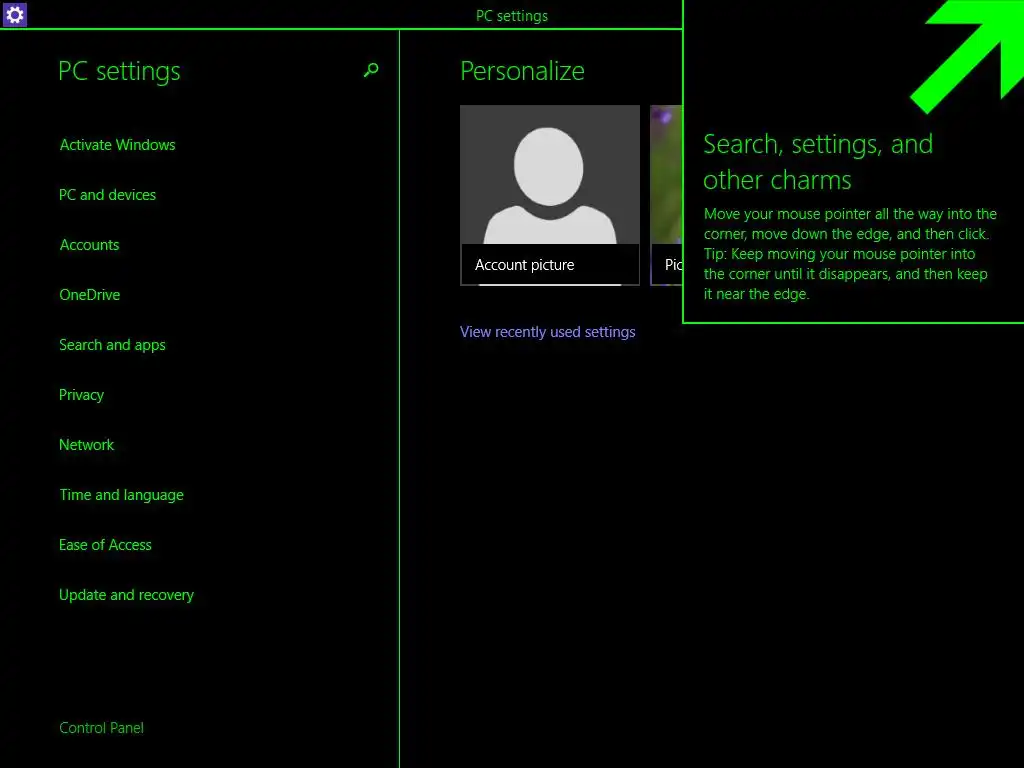Viewport: 1024px width, 768px height.
Task: Open Privacy settings
Action: click(x=81, y=395)
